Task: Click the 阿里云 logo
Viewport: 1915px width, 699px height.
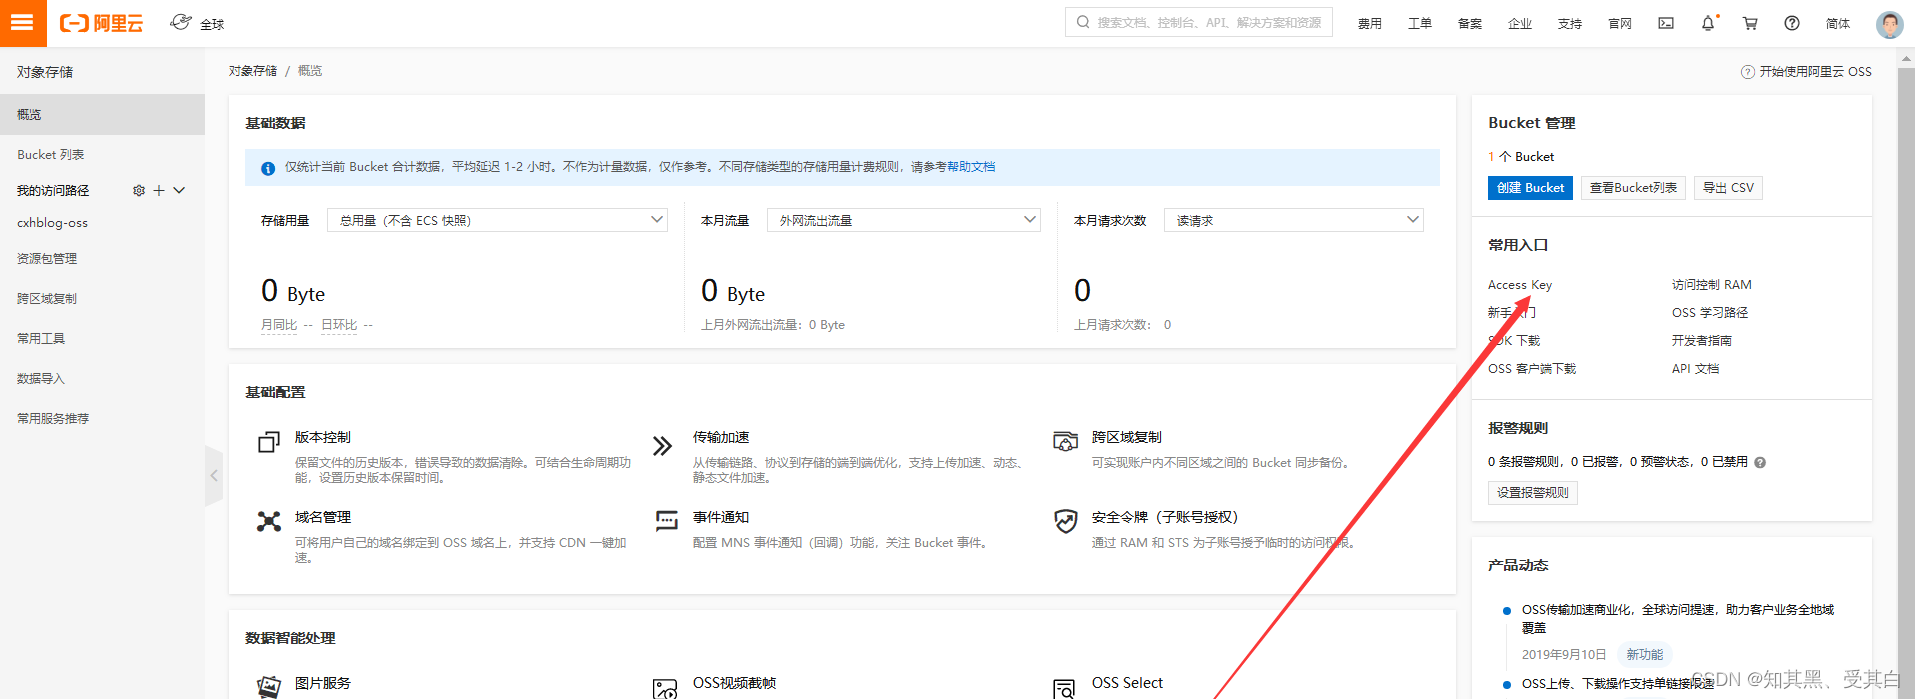Action: point(101,23)
